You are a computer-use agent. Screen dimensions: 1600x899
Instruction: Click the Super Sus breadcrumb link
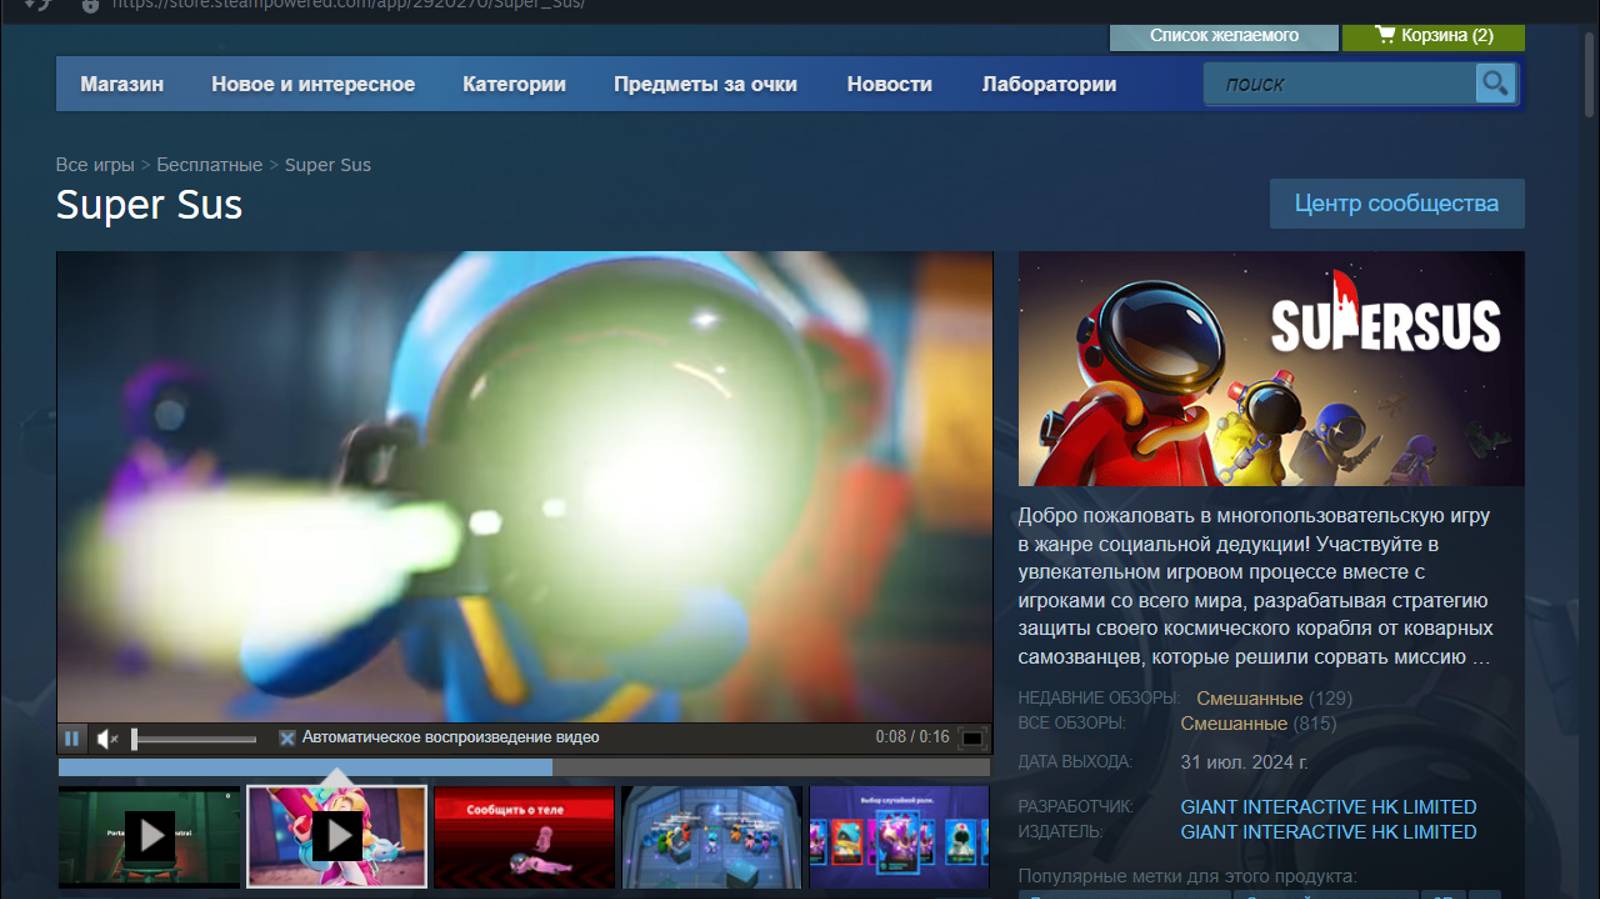[x=328, y=165]
